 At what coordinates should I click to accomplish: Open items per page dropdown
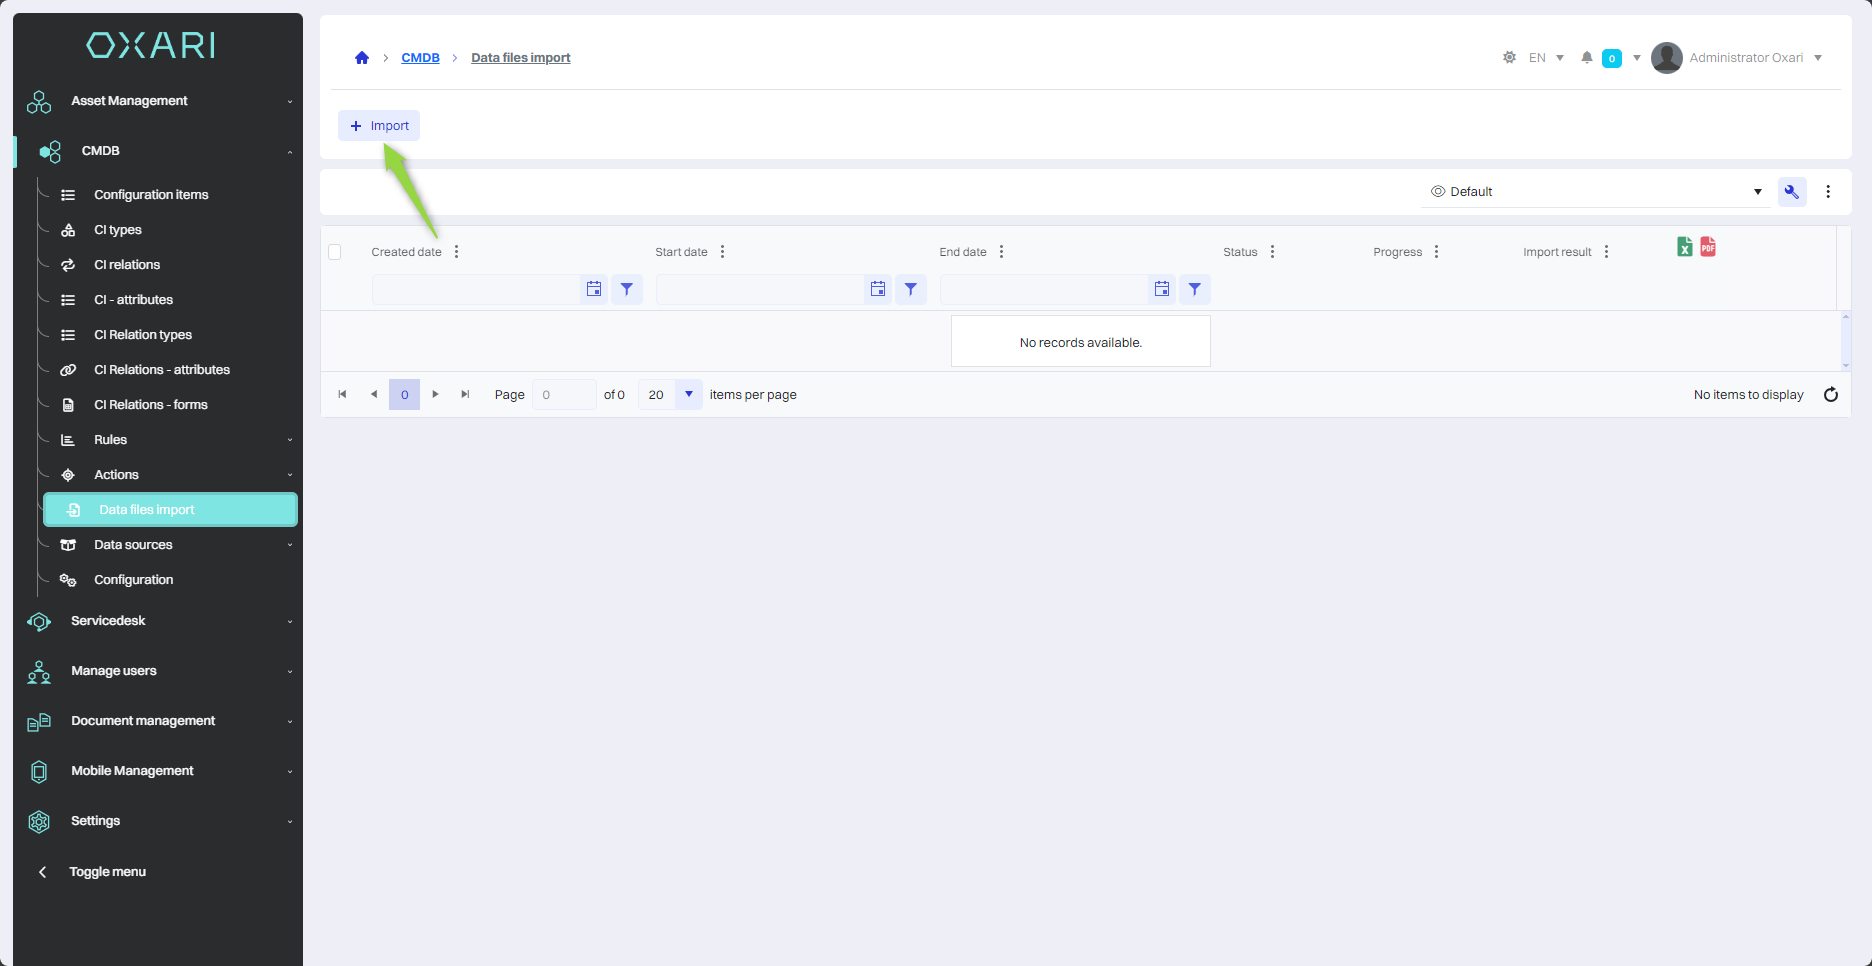(688, 395)
